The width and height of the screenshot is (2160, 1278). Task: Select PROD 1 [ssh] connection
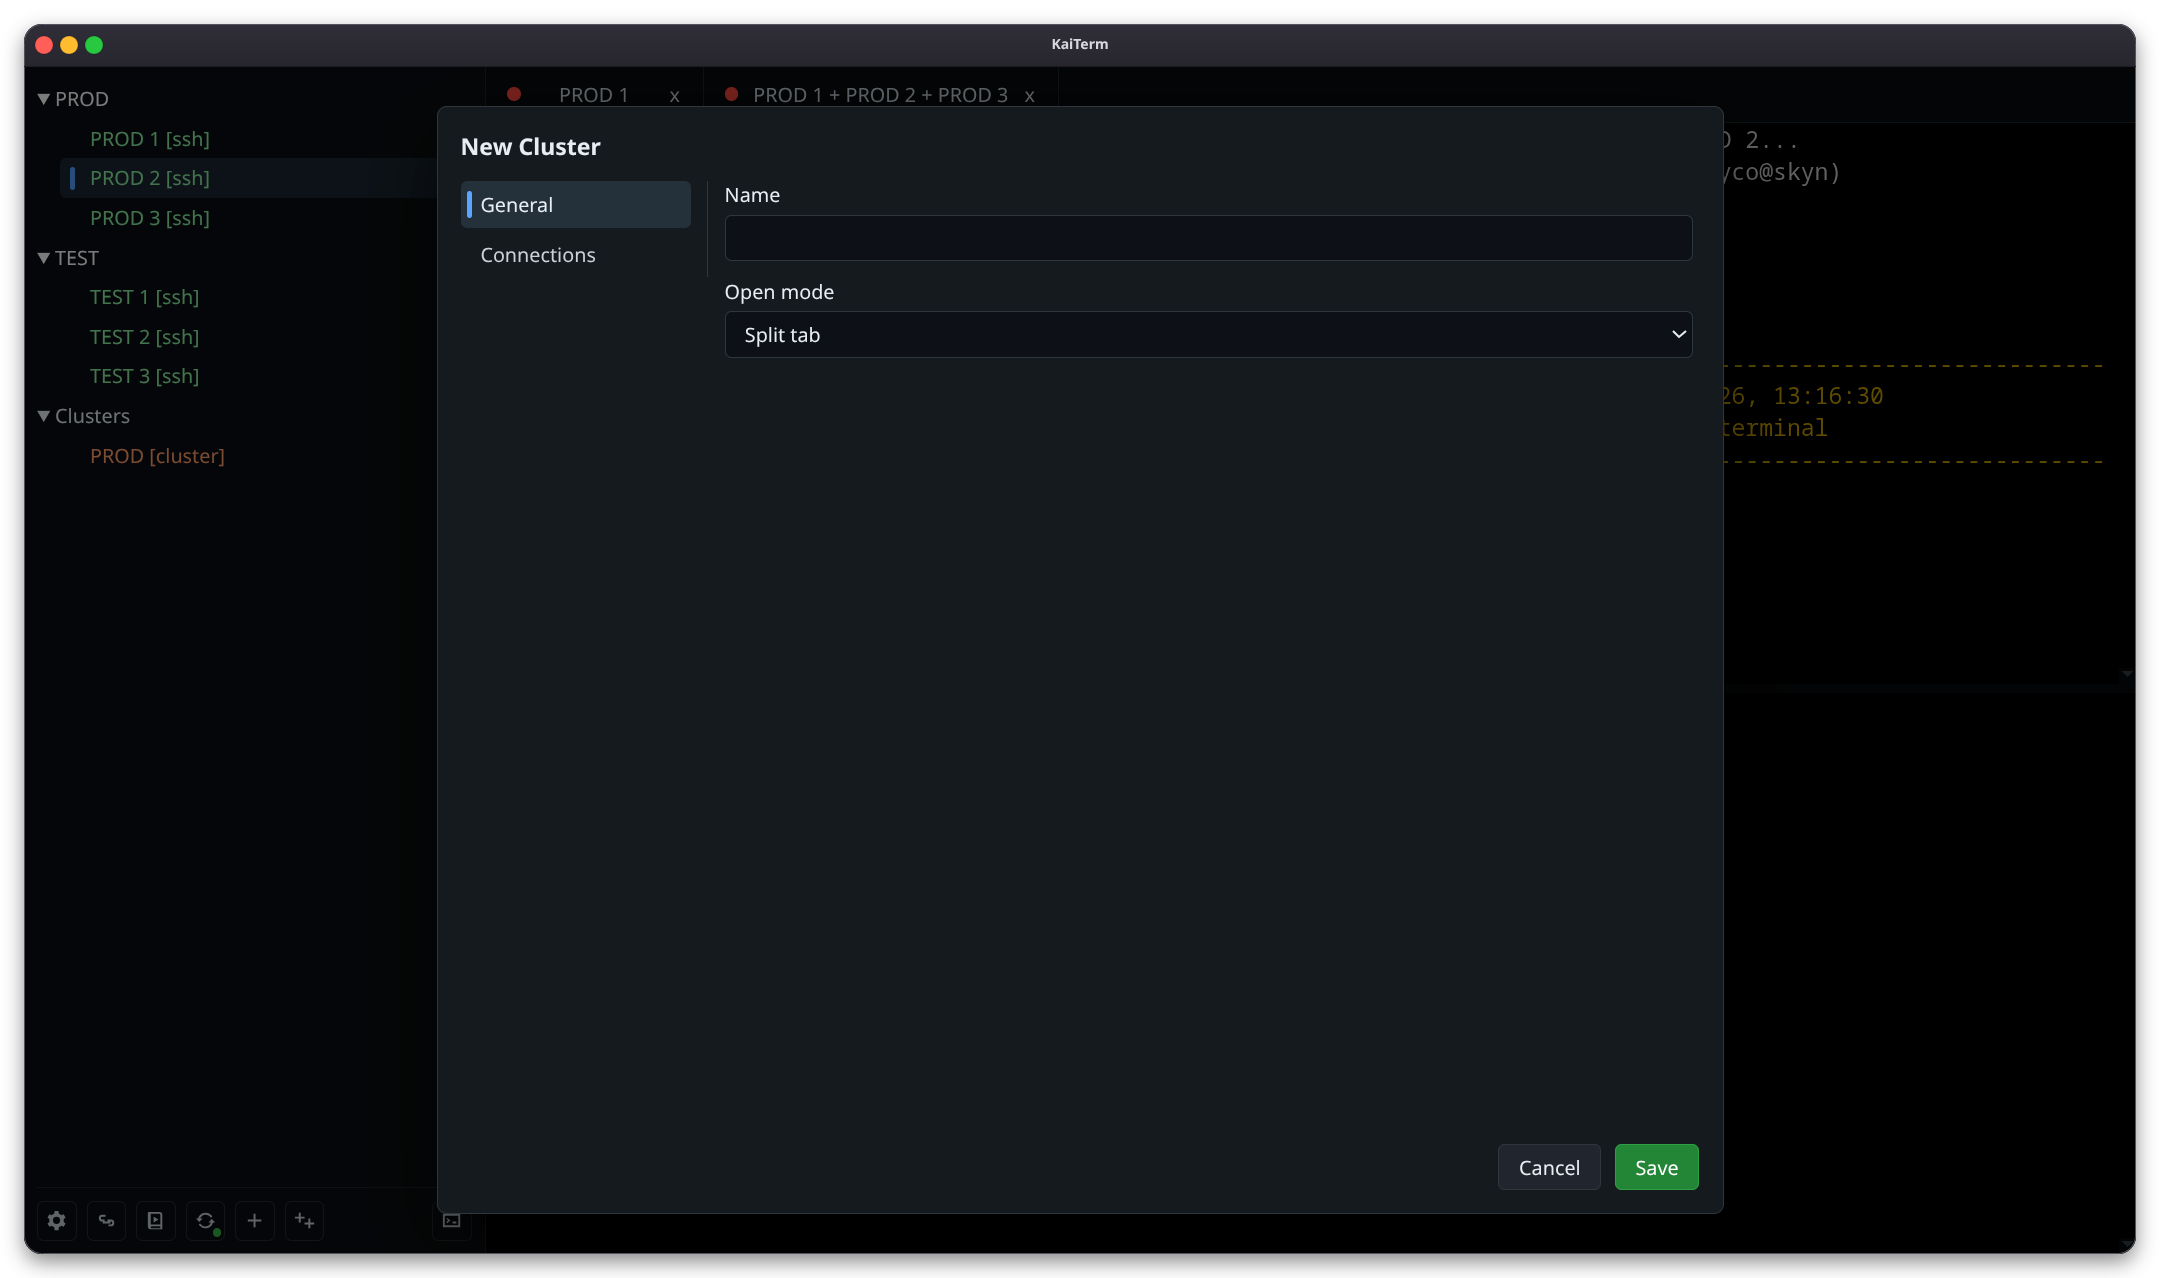[x=150, y=139]
